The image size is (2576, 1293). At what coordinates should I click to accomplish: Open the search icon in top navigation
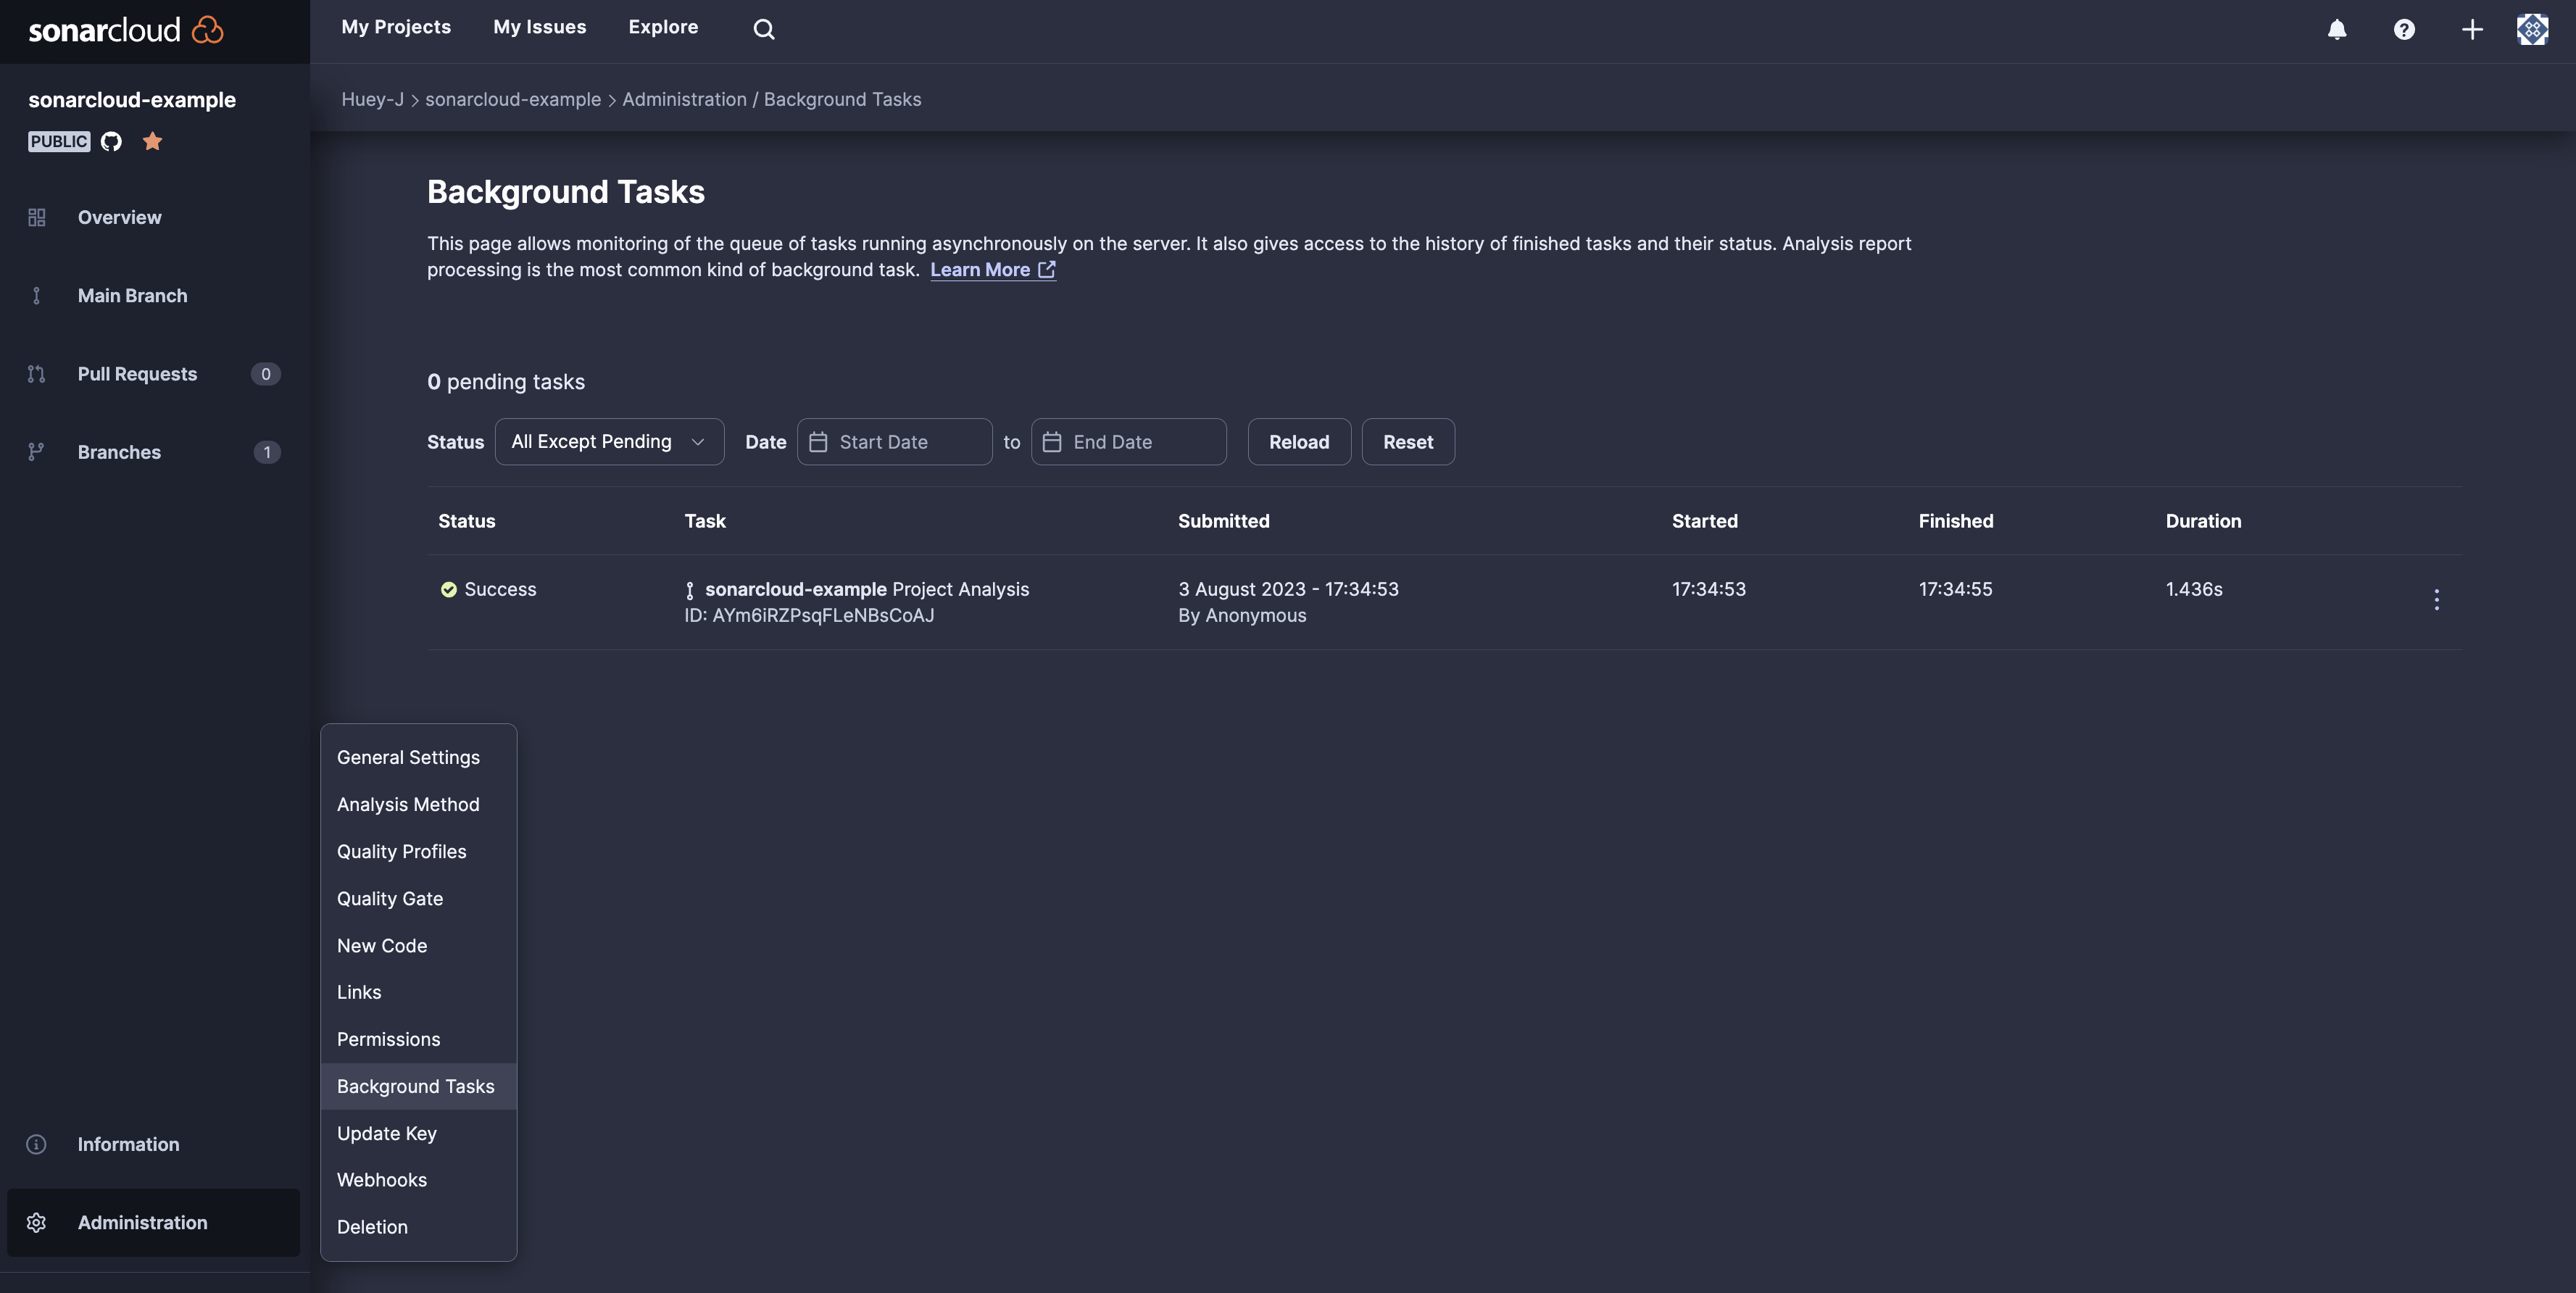tap(763, 28)
